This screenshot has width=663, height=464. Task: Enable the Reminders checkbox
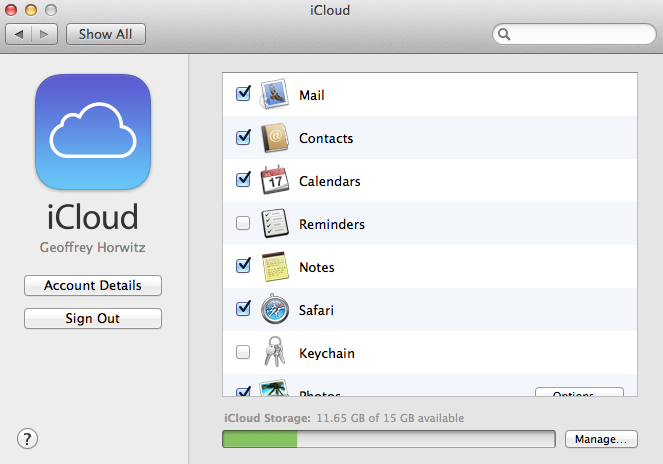pyautogui.click(x=243, y=223)
